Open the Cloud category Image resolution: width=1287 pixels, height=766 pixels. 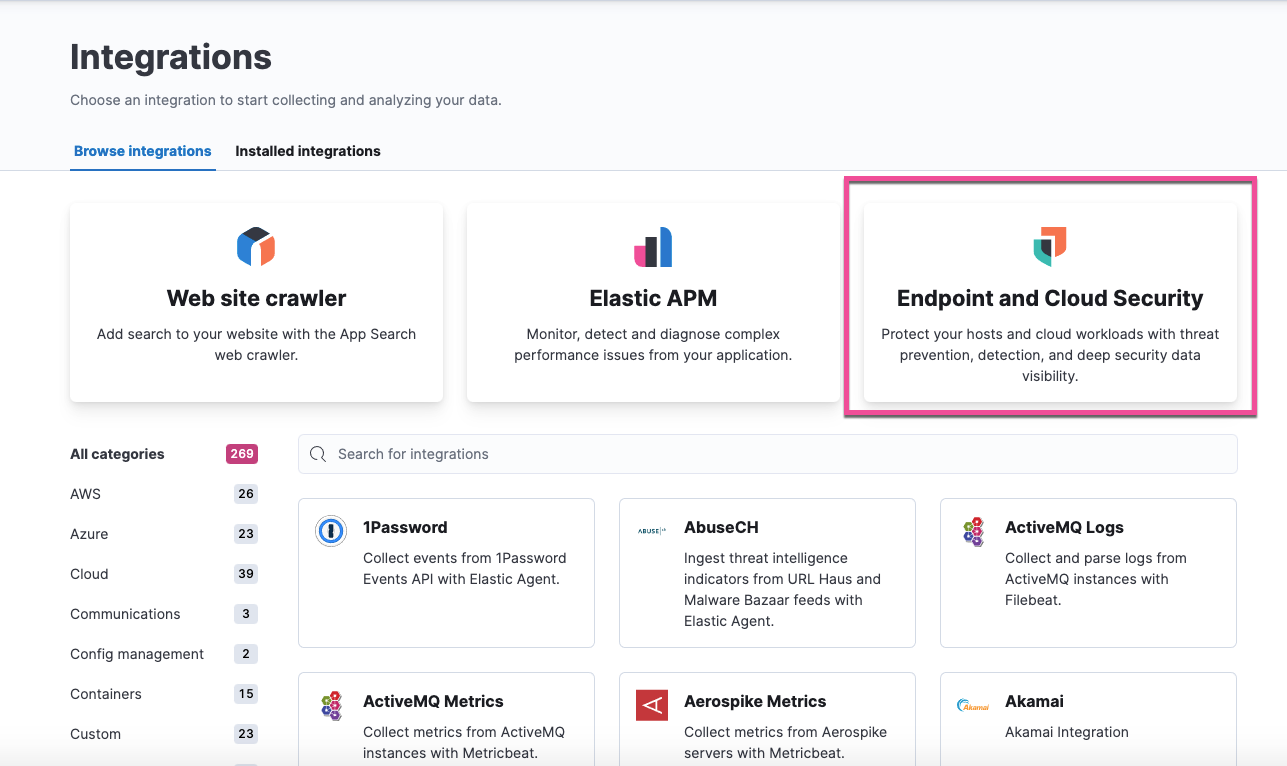click(x=89, y=574)
